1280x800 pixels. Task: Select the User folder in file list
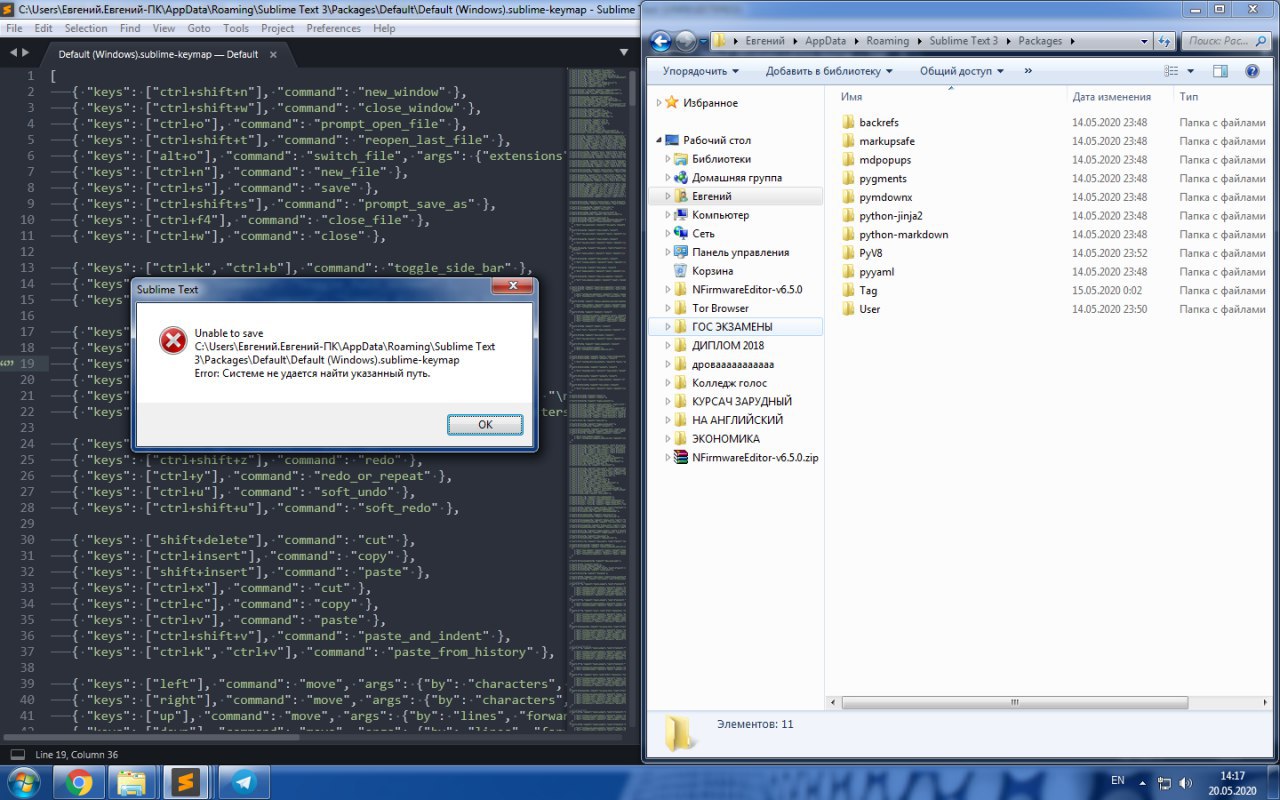(x=870, y=309)
